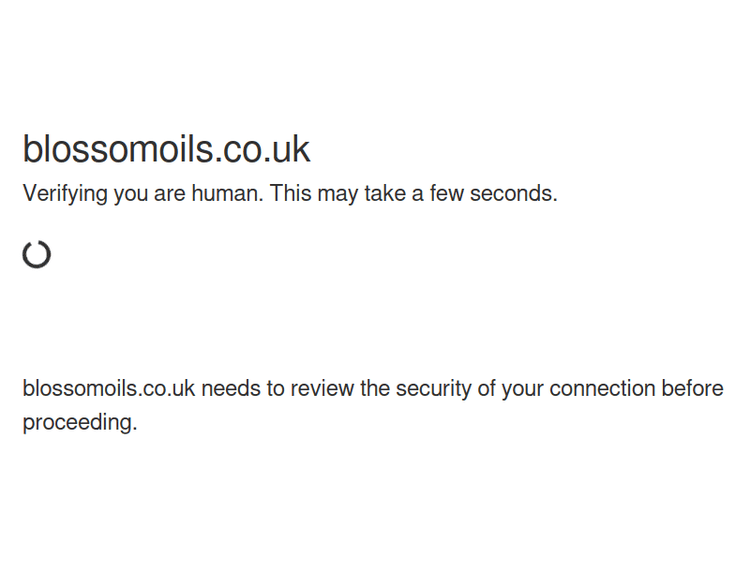Click the word "needs" in the bottom paragraph

[229, 388]
